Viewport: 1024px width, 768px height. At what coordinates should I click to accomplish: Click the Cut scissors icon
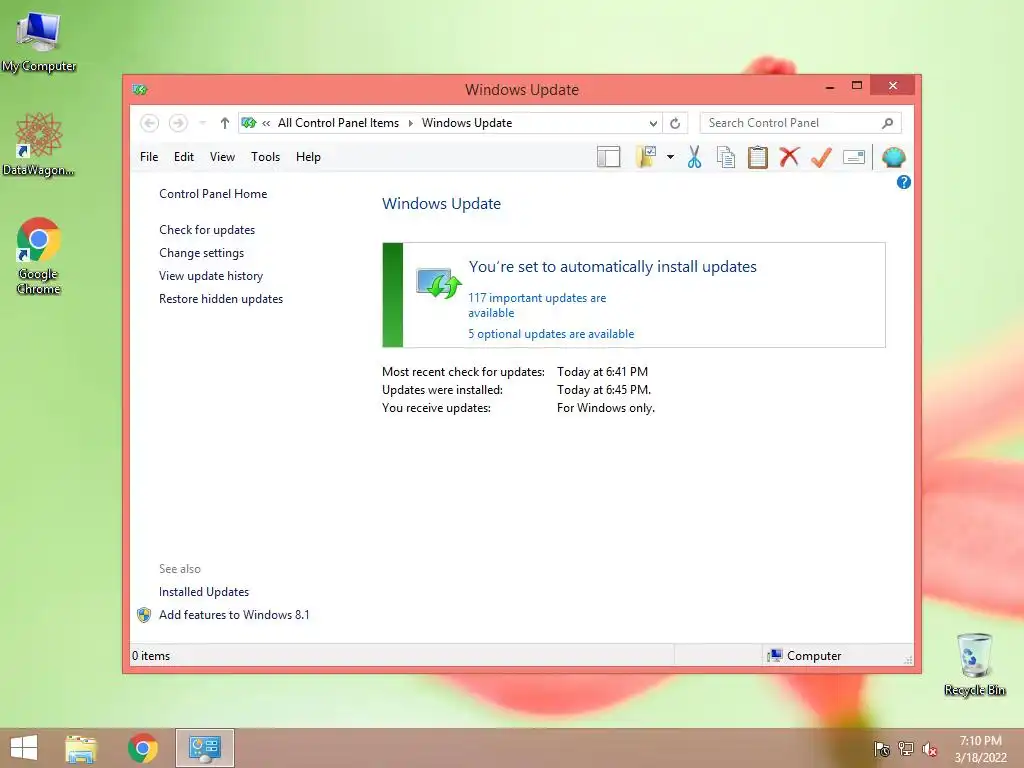[x=694, y=157]
